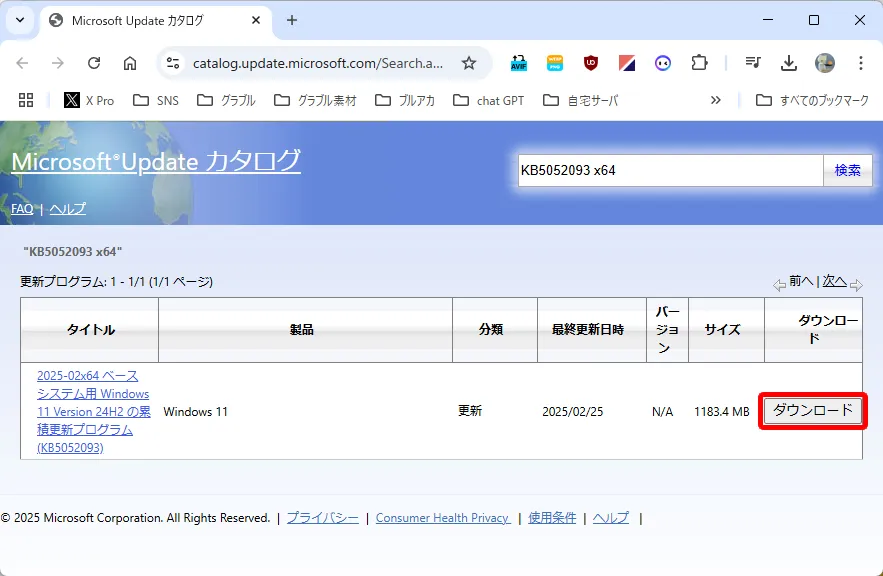Open the media control icon
Viewport: 883px width, 576px height.
point(753,63)
